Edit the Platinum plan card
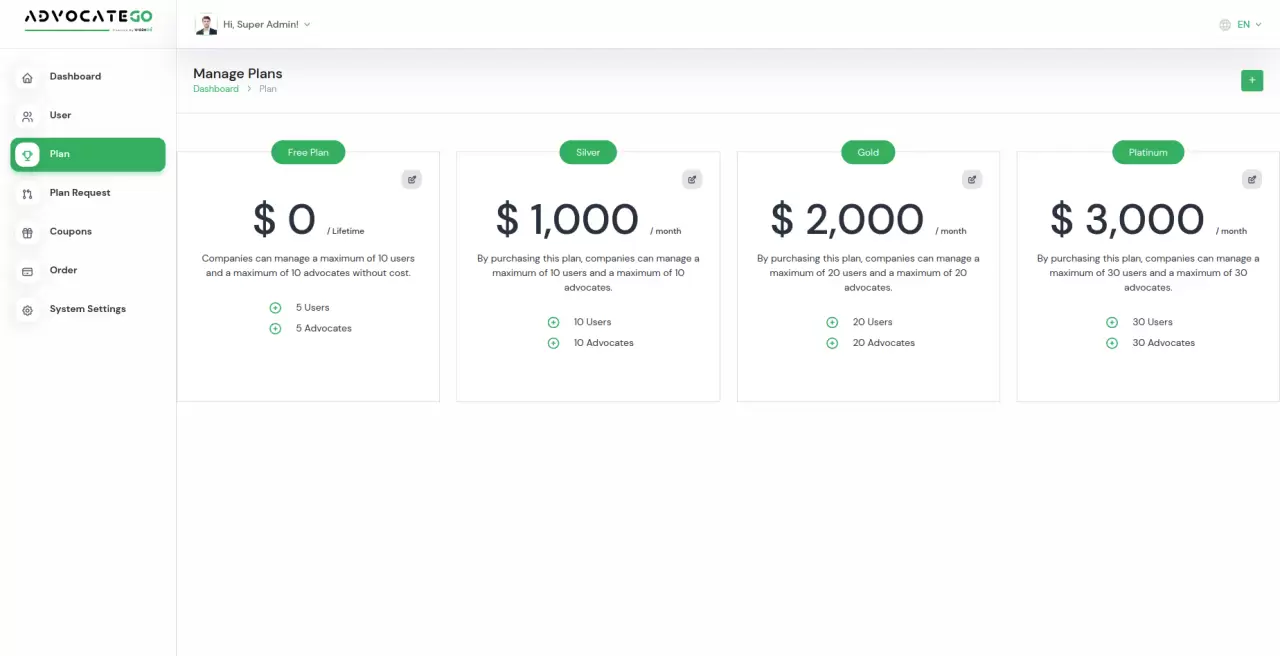The image size is (1280, 656). (x=1252, y=179)
